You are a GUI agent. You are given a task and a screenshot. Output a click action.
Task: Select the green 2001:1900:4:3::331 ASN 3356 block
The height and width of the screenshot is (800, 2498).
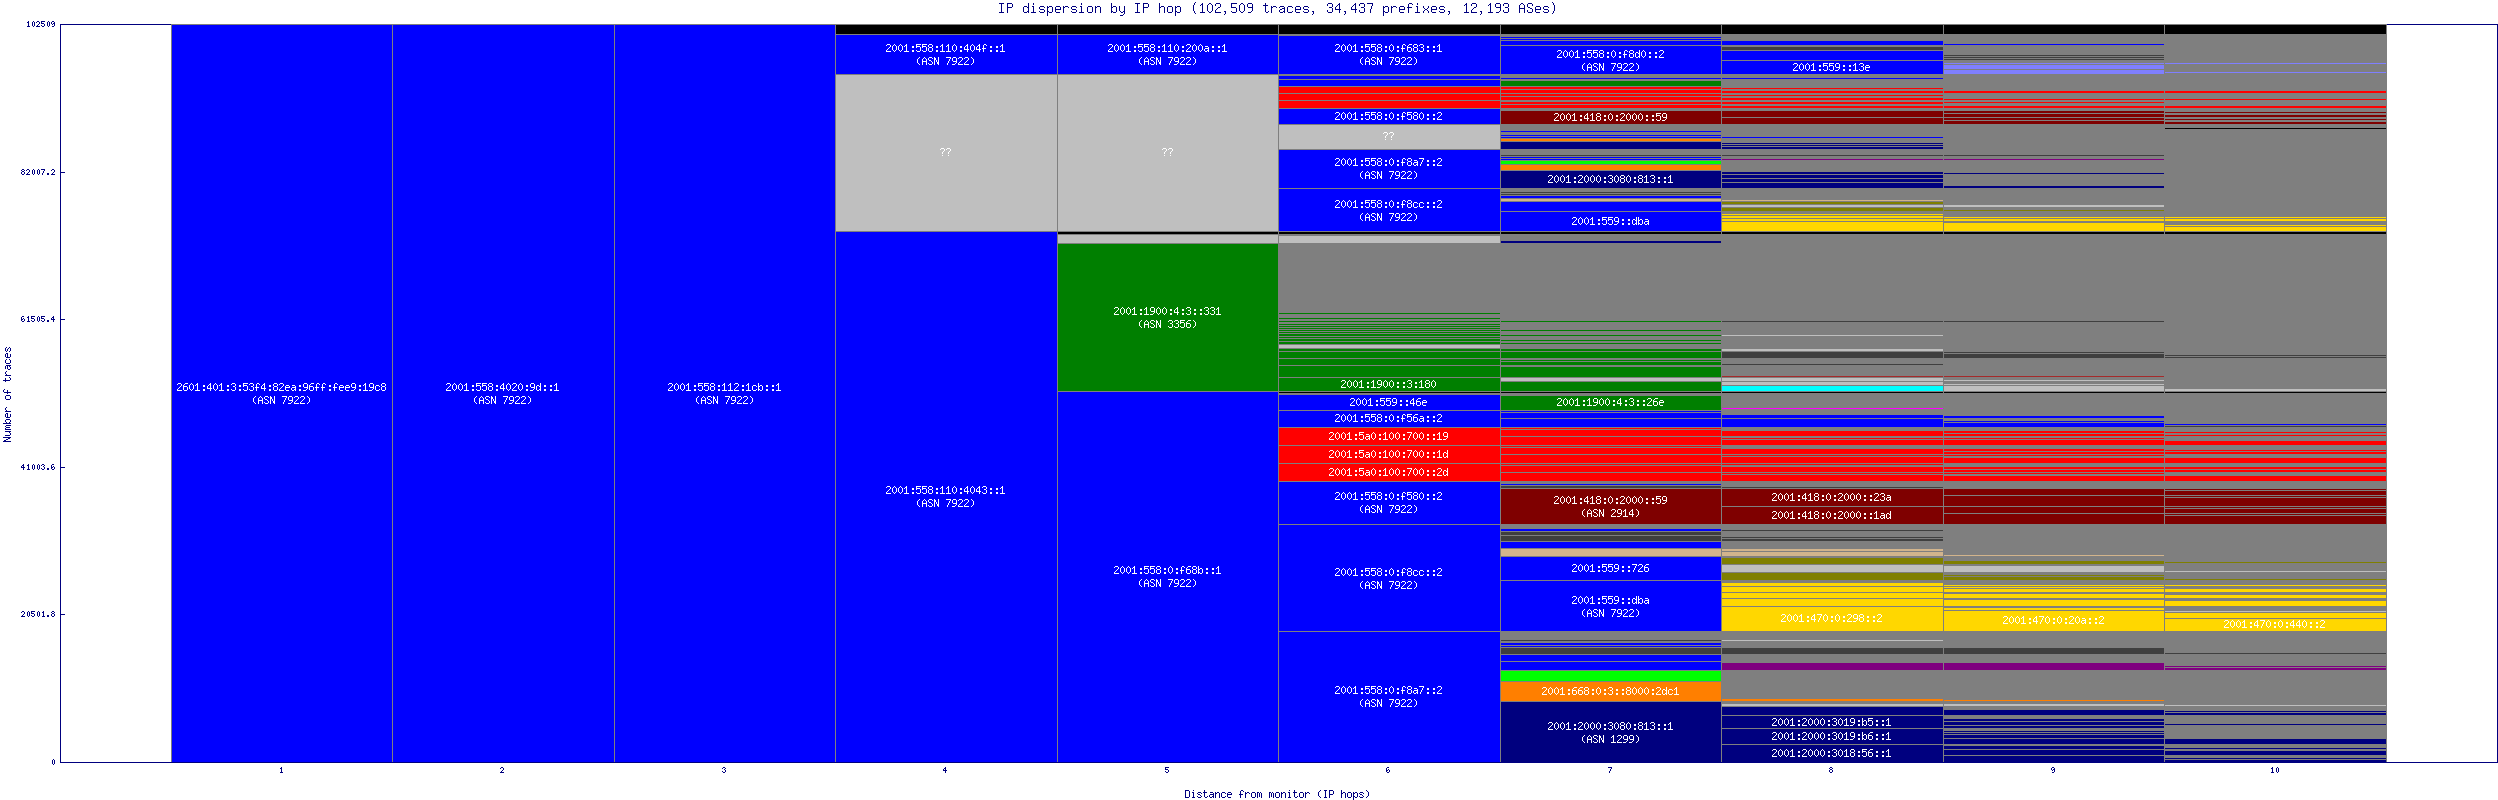[x=1167, y=317]
